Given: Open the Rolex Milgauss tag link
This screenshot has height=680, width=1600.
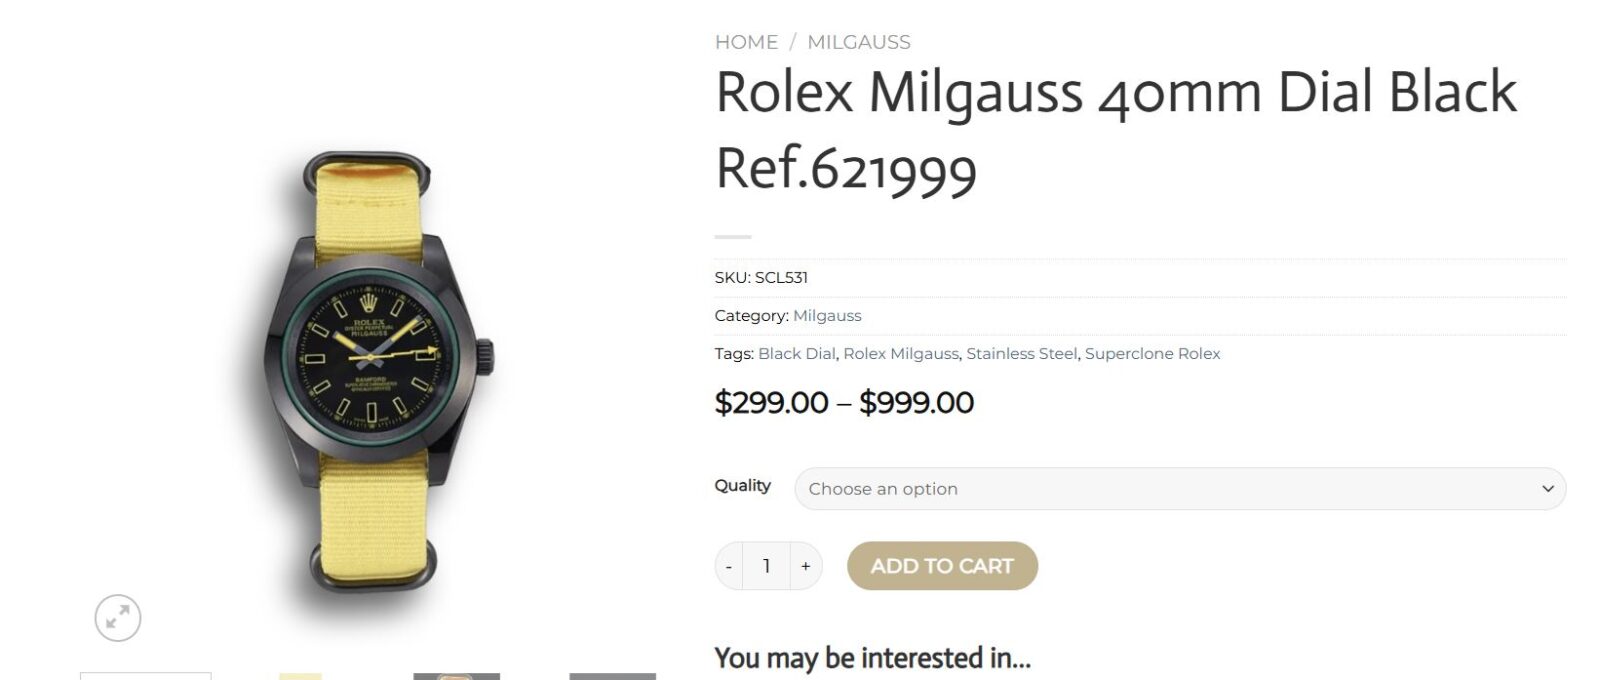Looking at the screenshot, I should click(900, 354).
